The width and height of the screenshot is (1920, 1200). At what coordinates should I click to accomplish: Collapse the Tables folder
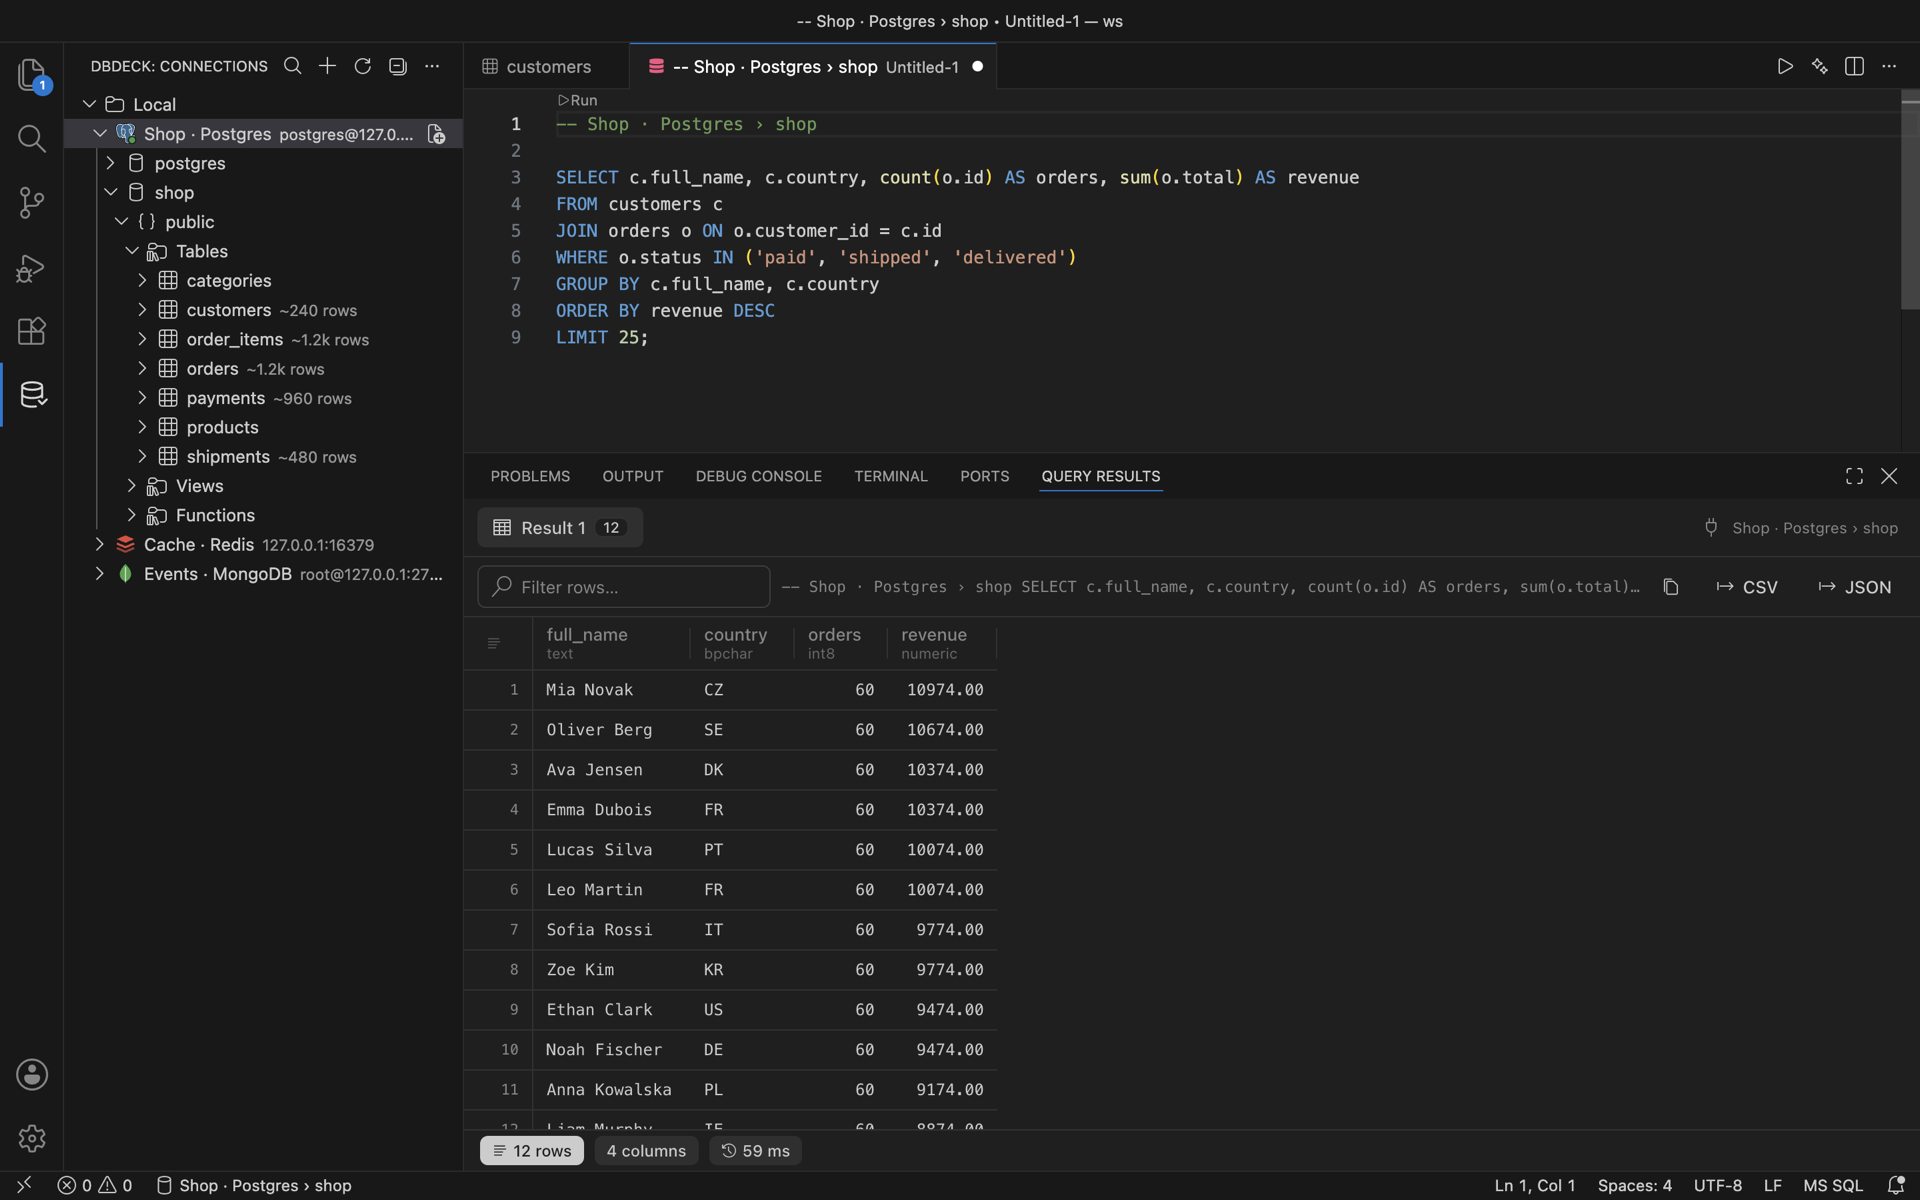pos(132,251)
